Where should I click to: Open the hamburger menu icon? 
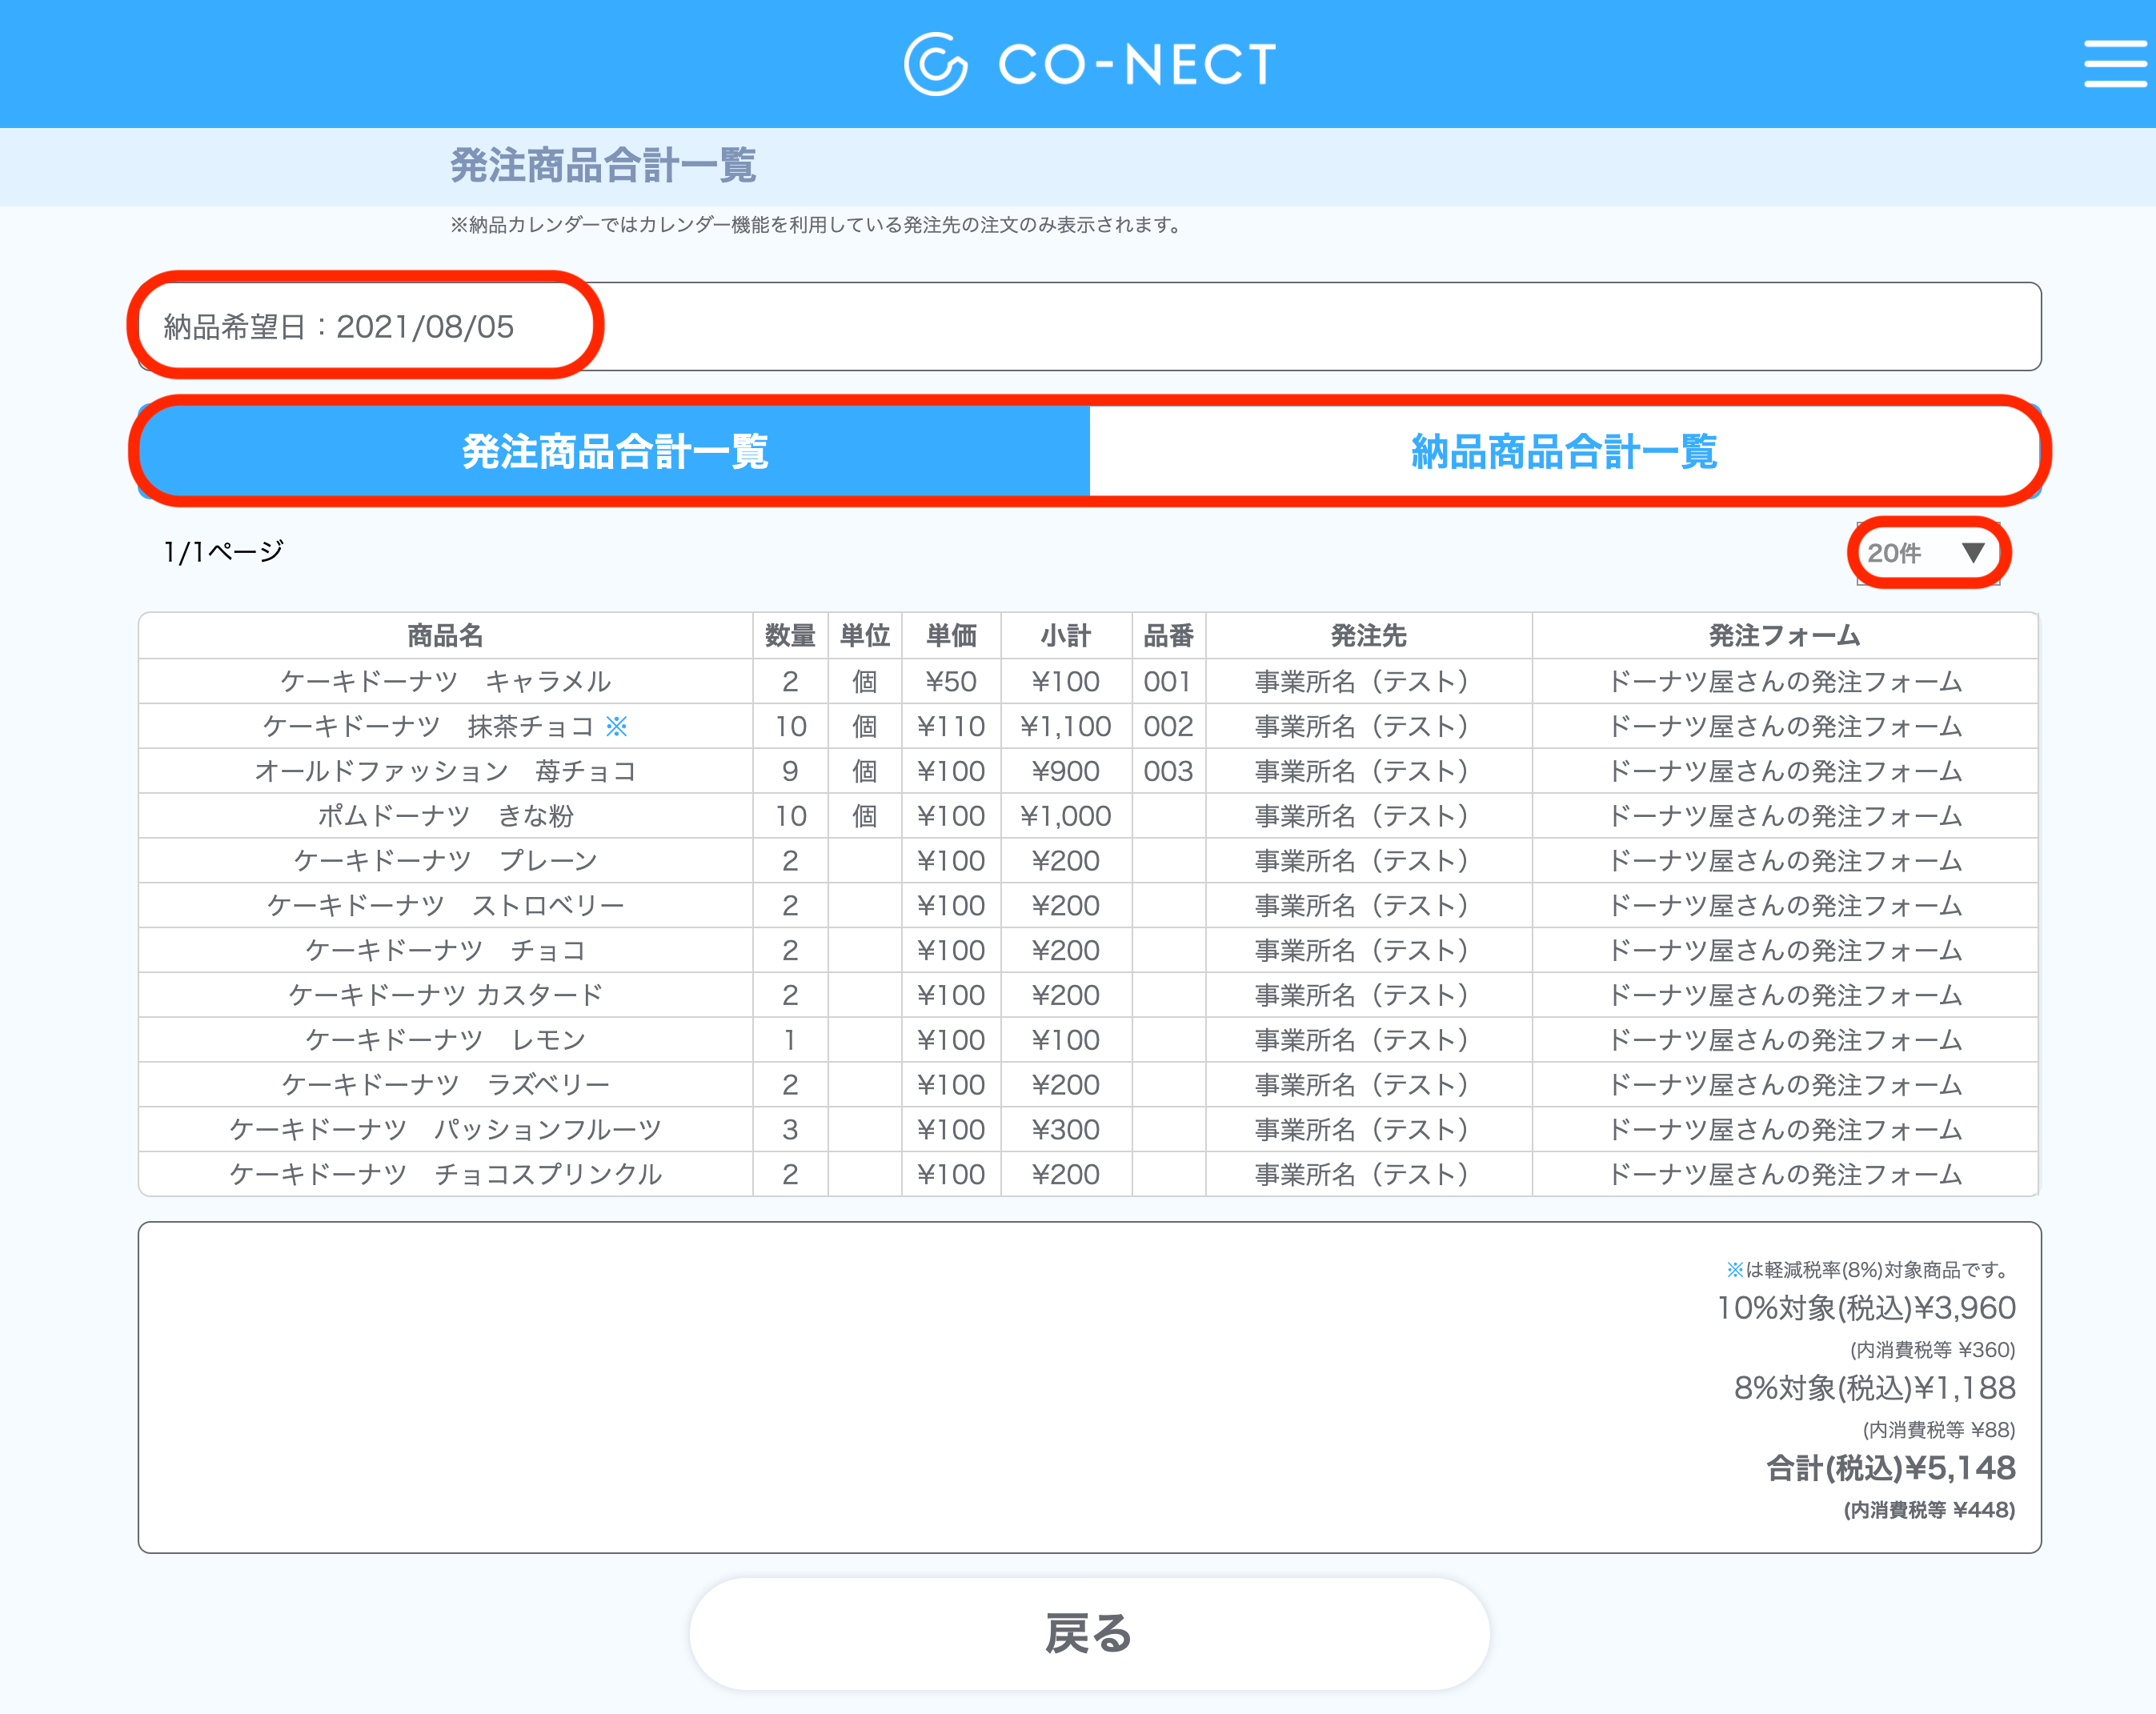(x=2116, y=64)
